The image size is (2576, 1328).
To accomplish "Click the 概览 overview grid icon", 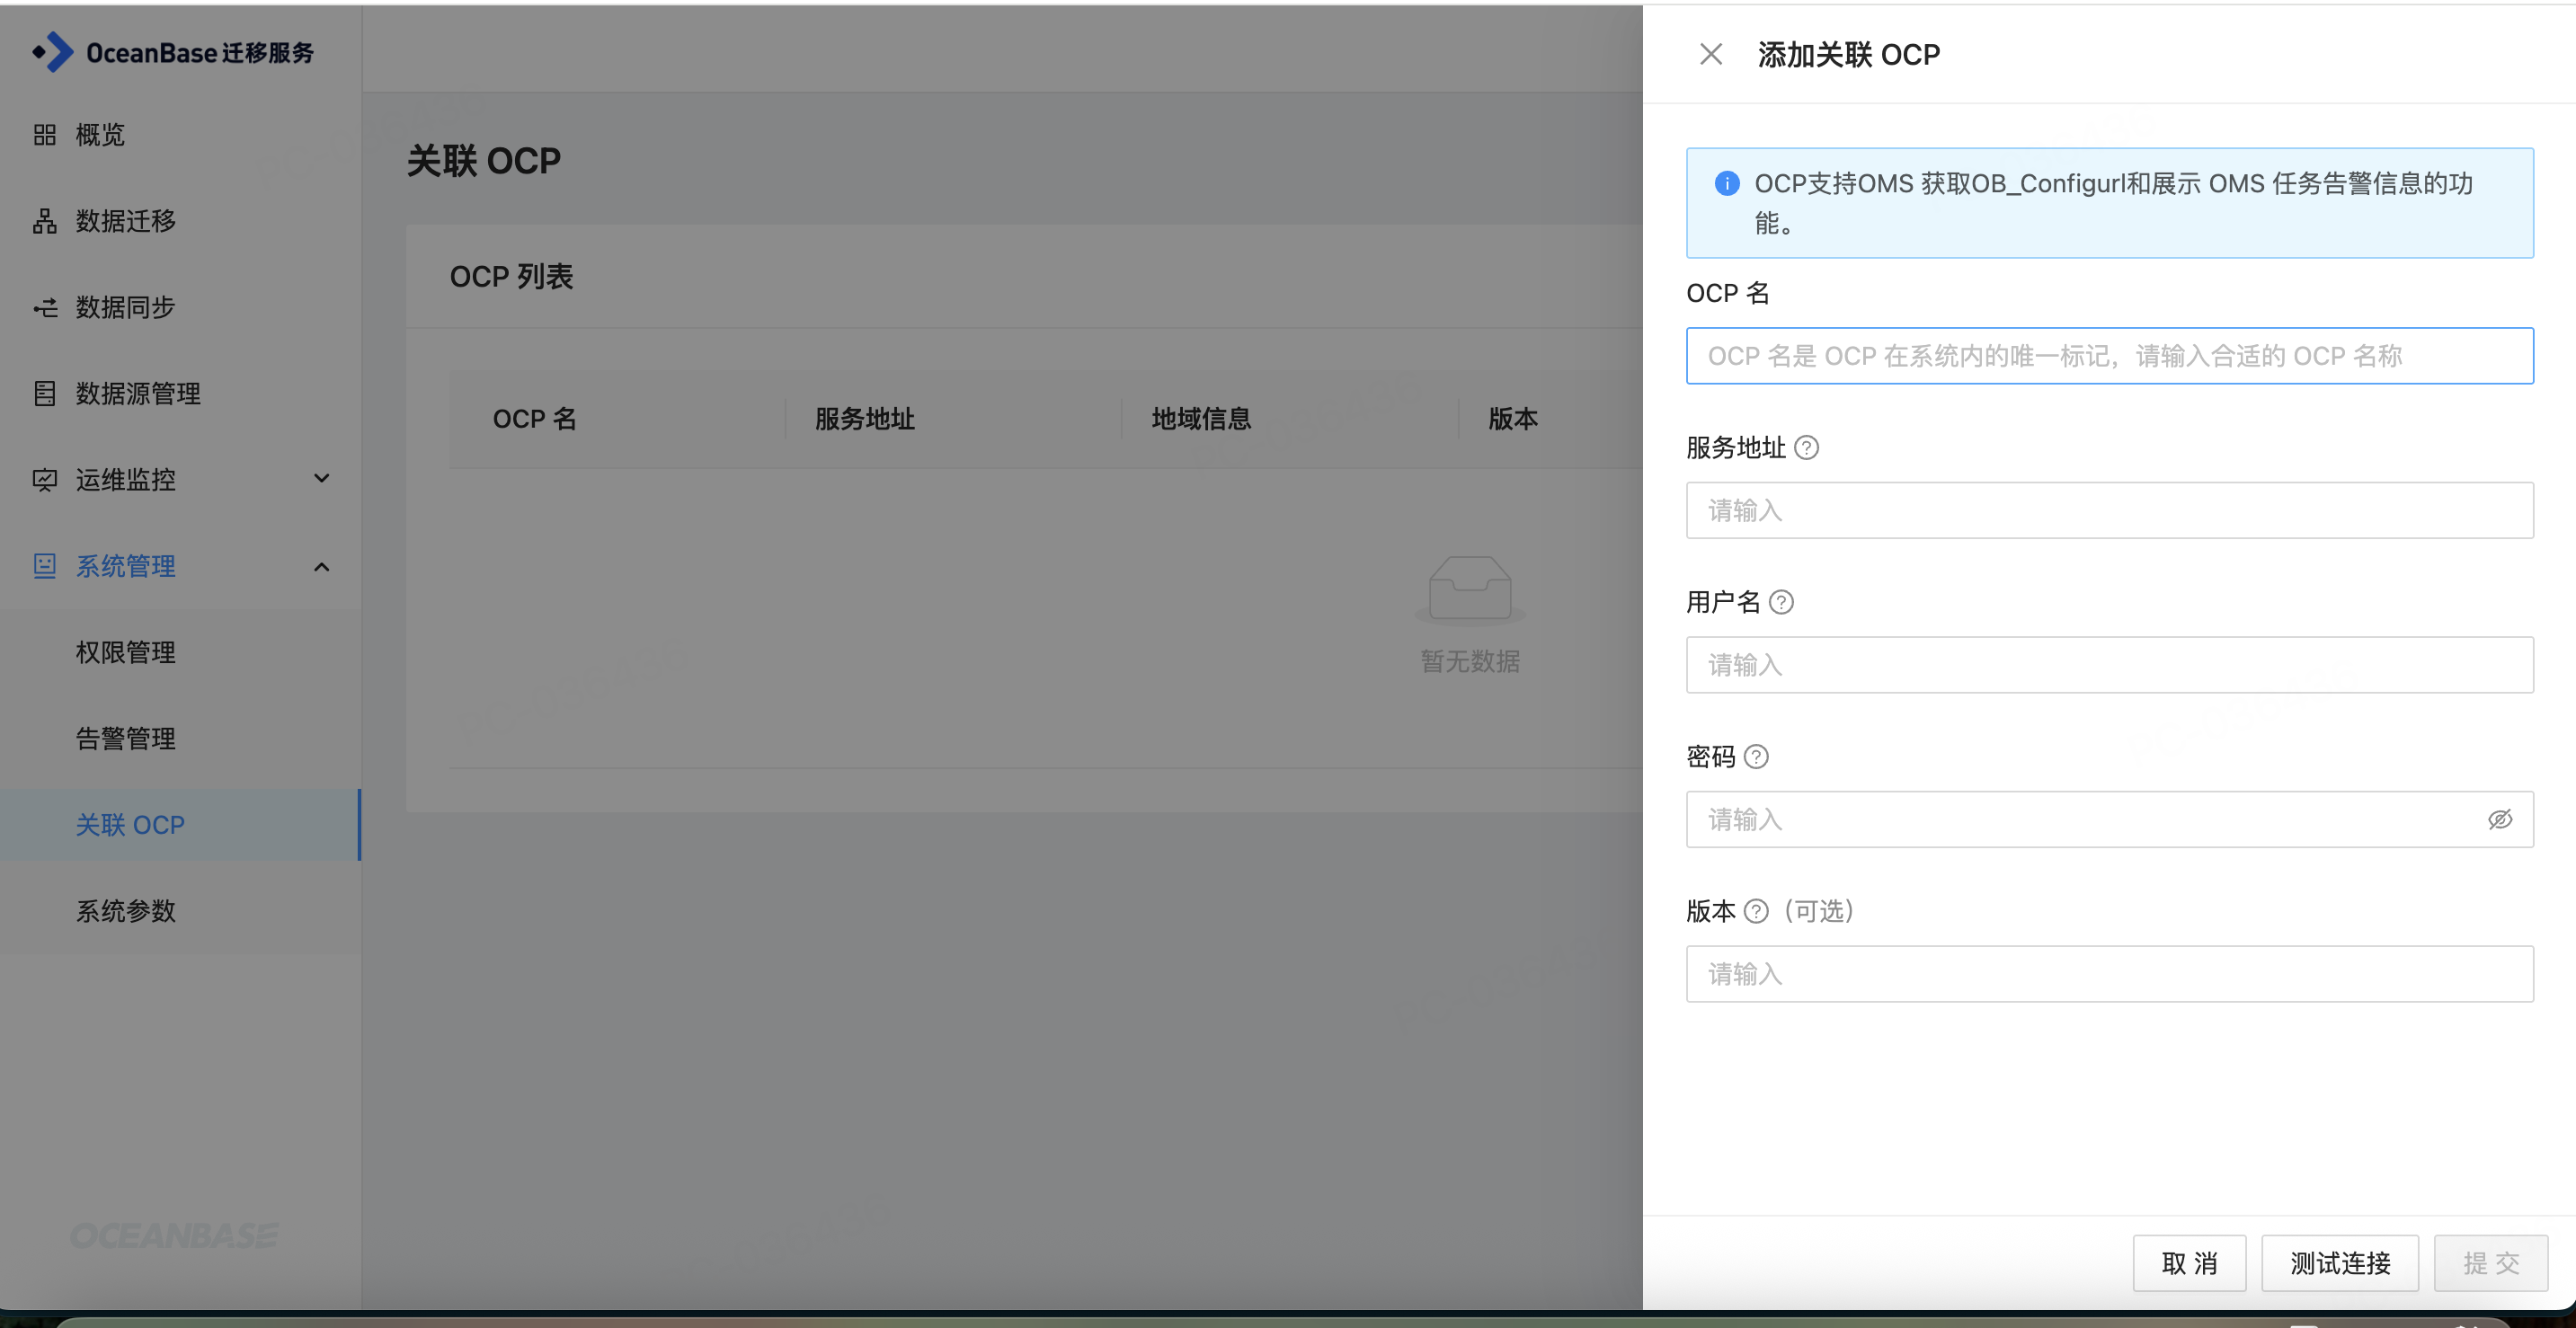I will (45, 135).
